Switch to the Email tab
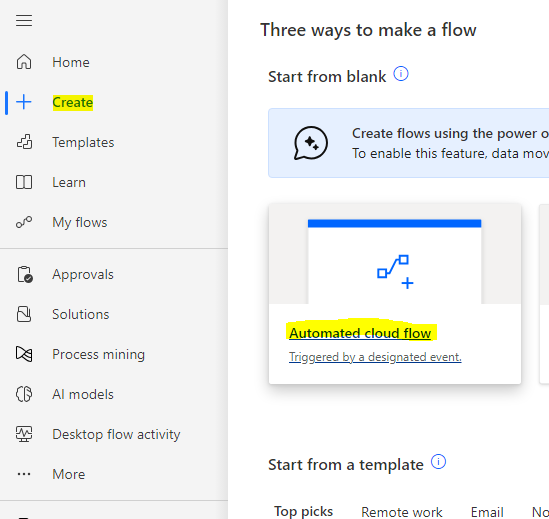Image resolution: width=549 pixels, height=519 pixels. click(x=487, y=512)
